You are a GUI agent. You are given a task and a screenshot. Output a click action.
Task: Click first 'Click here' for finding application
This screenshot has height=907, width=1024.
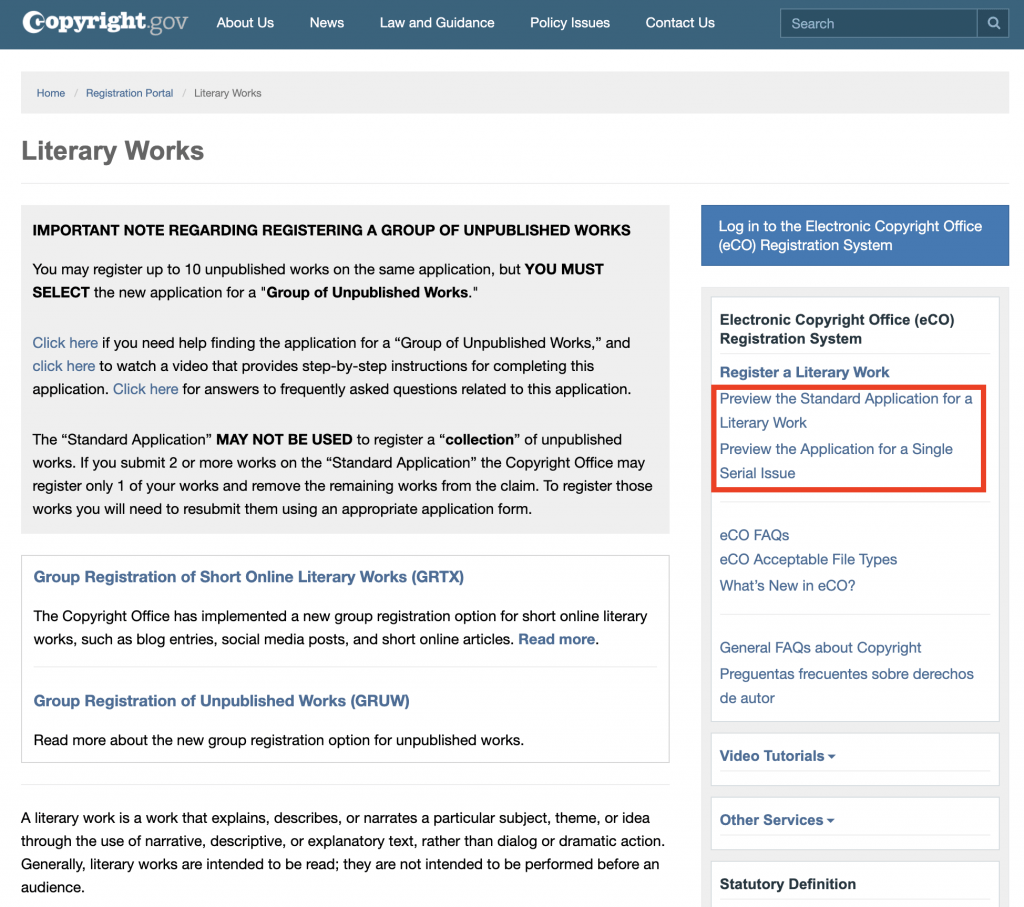65,343
